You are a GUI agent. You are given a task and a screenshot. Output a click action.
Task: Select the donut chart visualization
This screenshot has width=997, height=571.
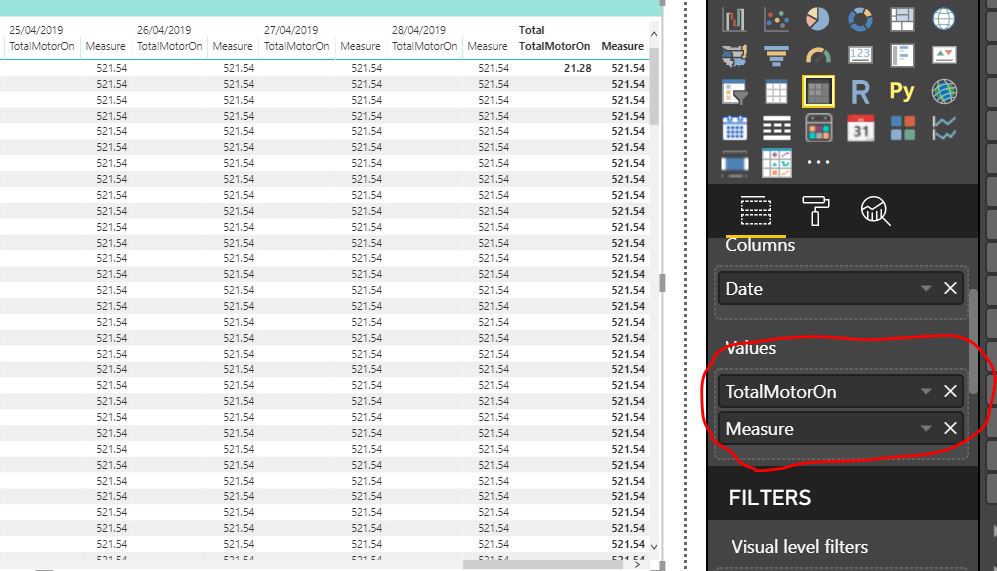click(860, 19)
